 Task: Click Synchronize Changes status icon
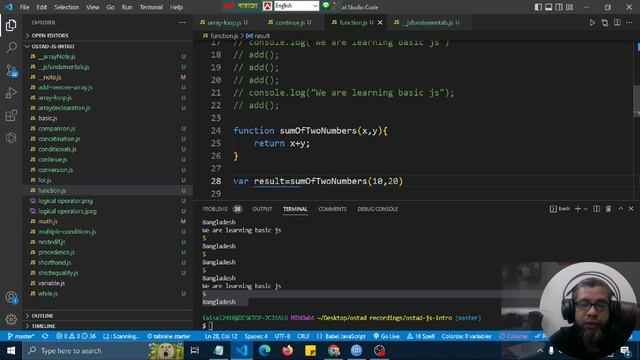click(x=45, y=336)
